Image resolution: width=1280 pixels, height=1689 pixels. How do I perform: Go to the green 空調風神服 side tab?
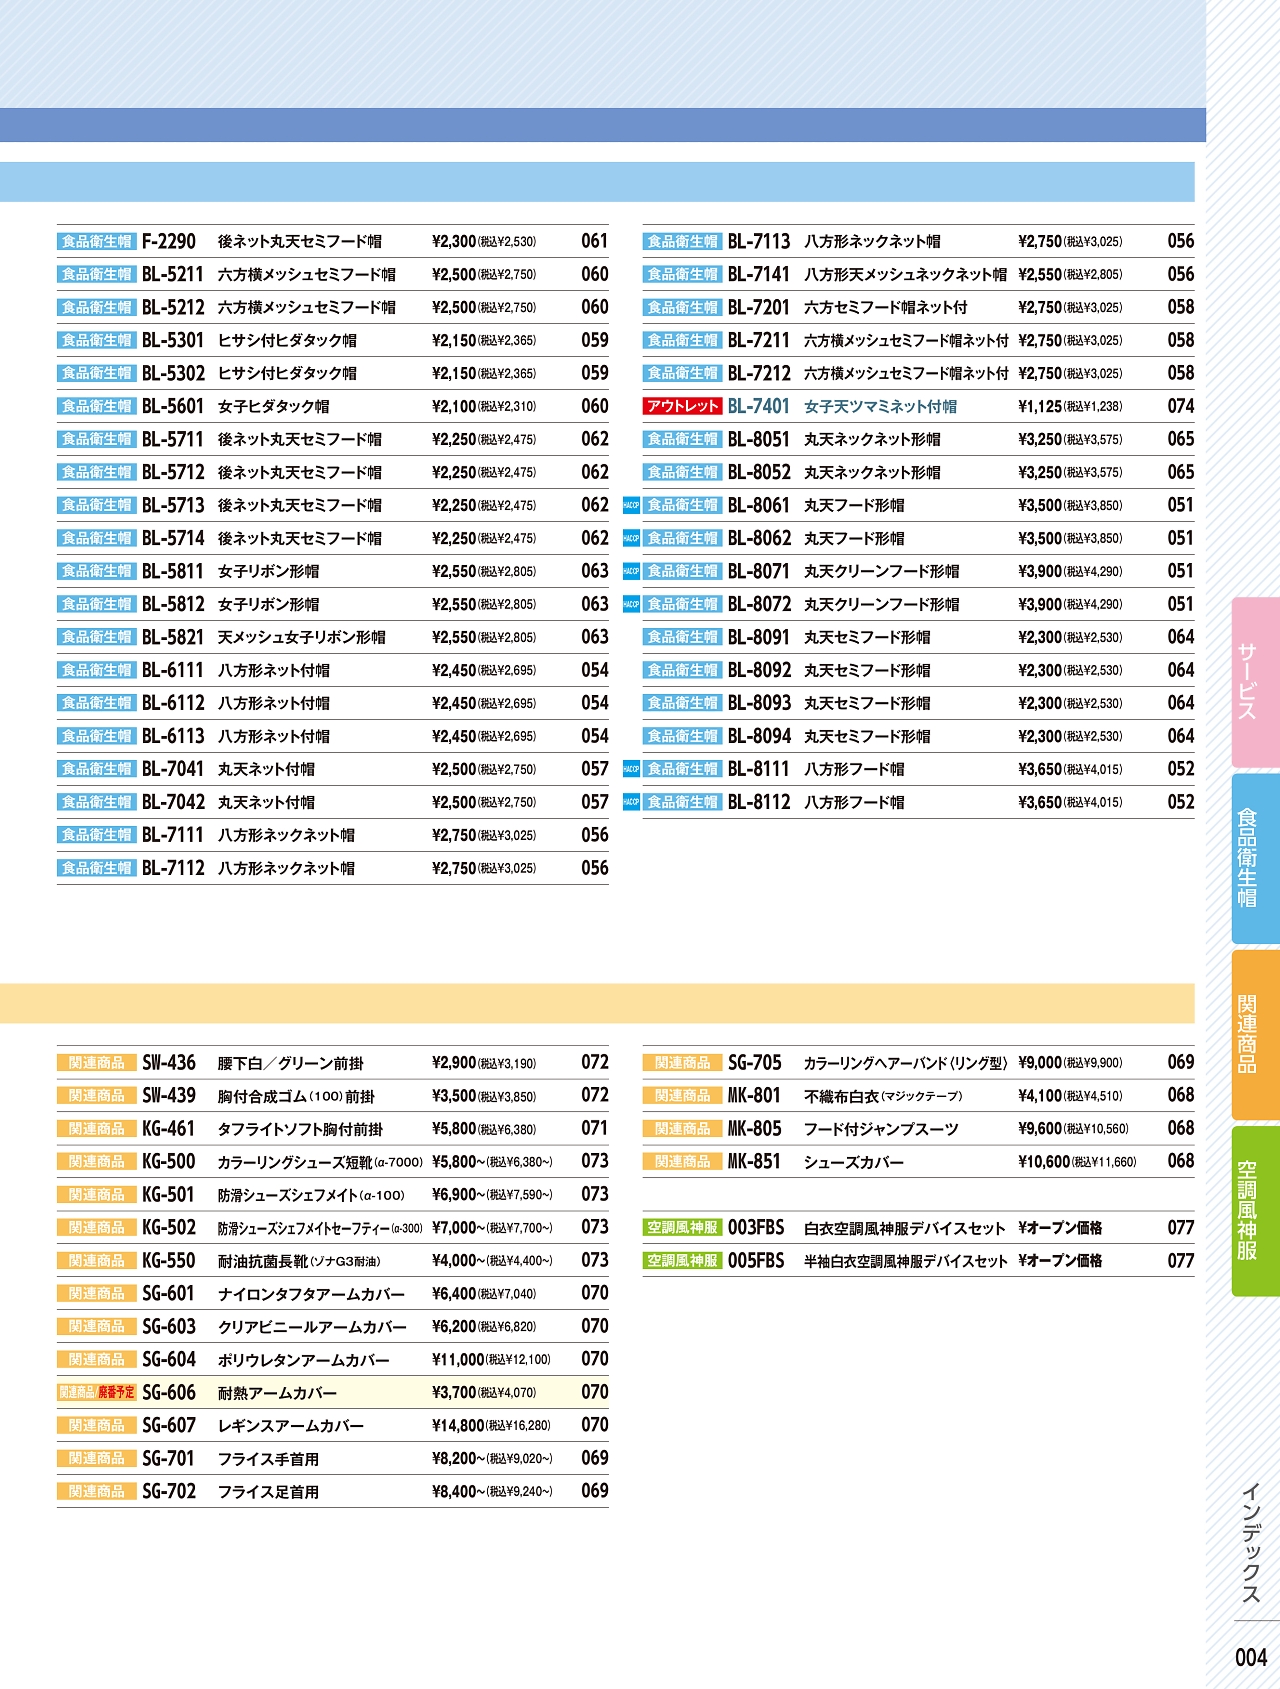(1254, 1210)
